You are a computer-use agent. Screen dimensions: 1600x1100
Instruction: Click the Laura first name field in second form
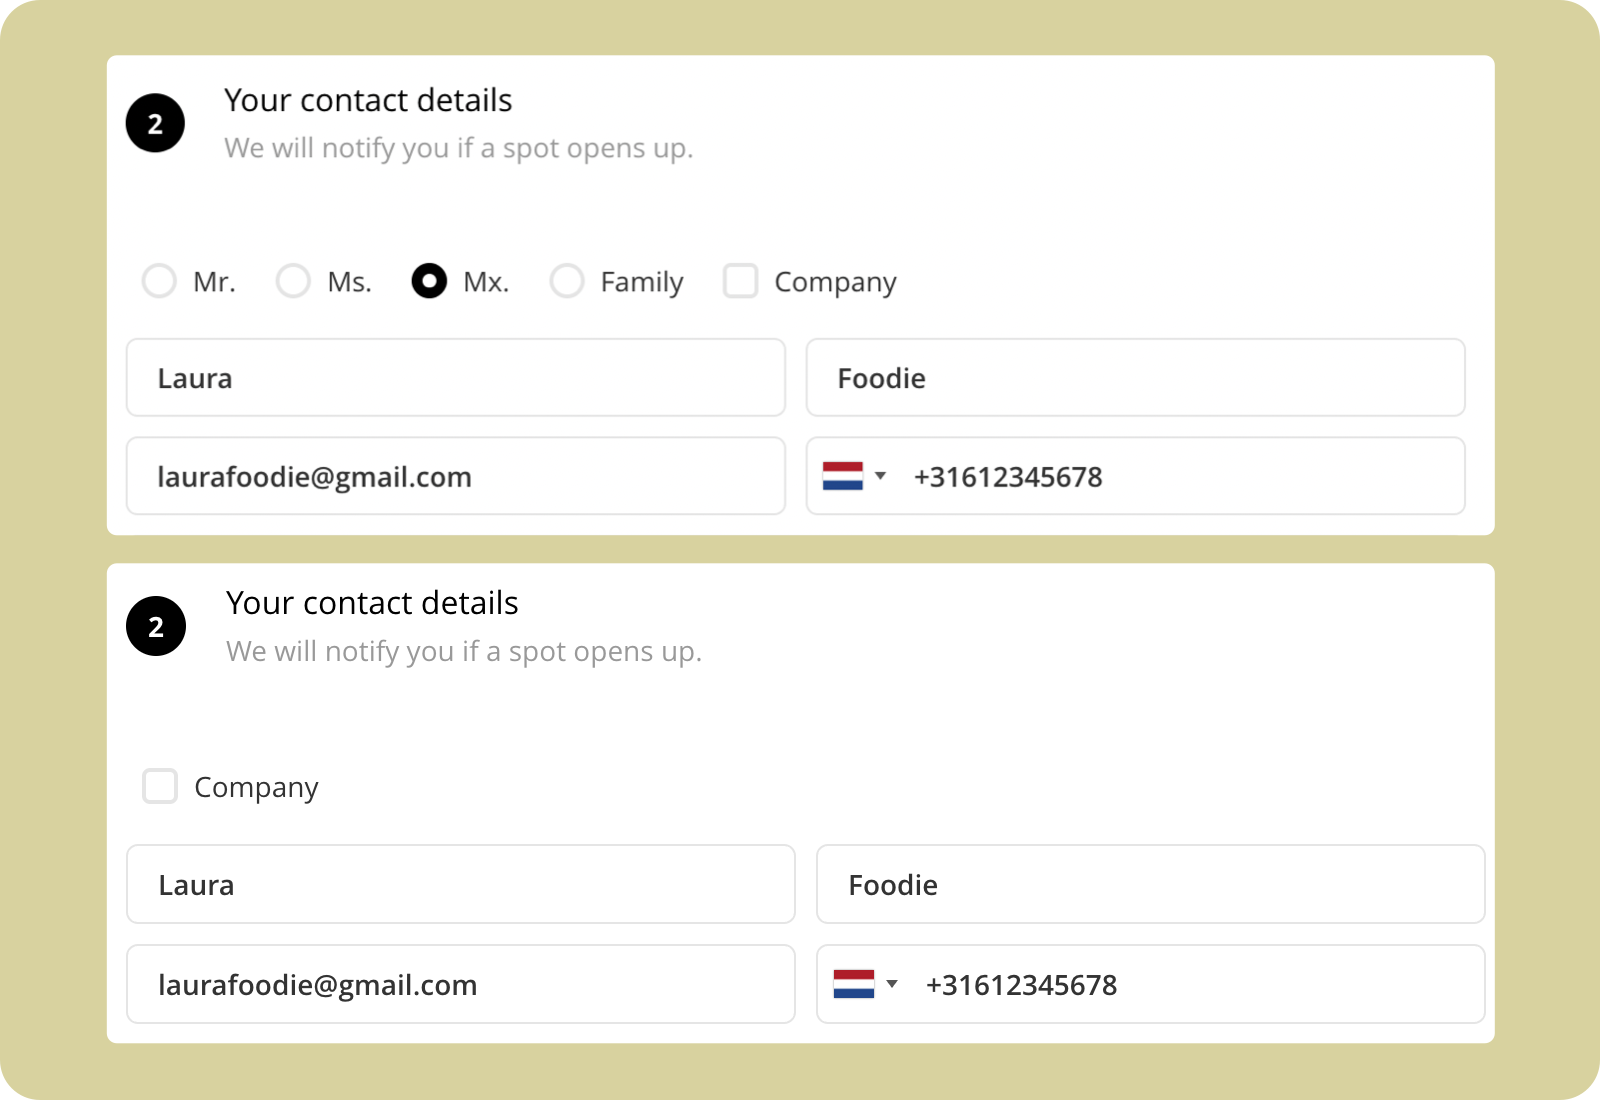coord(461,884)
